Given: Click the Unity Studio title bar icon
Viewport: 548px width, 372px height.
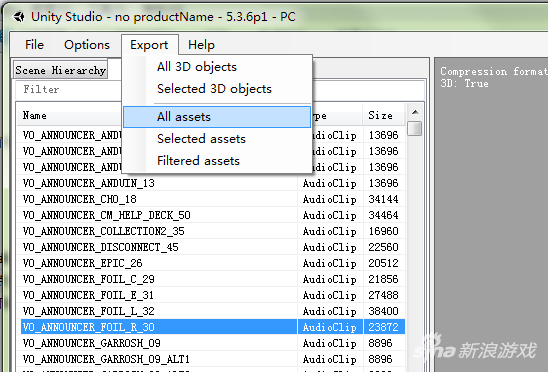Looking at the screenshot, I should pyautogui.click(x=19, y=16).
